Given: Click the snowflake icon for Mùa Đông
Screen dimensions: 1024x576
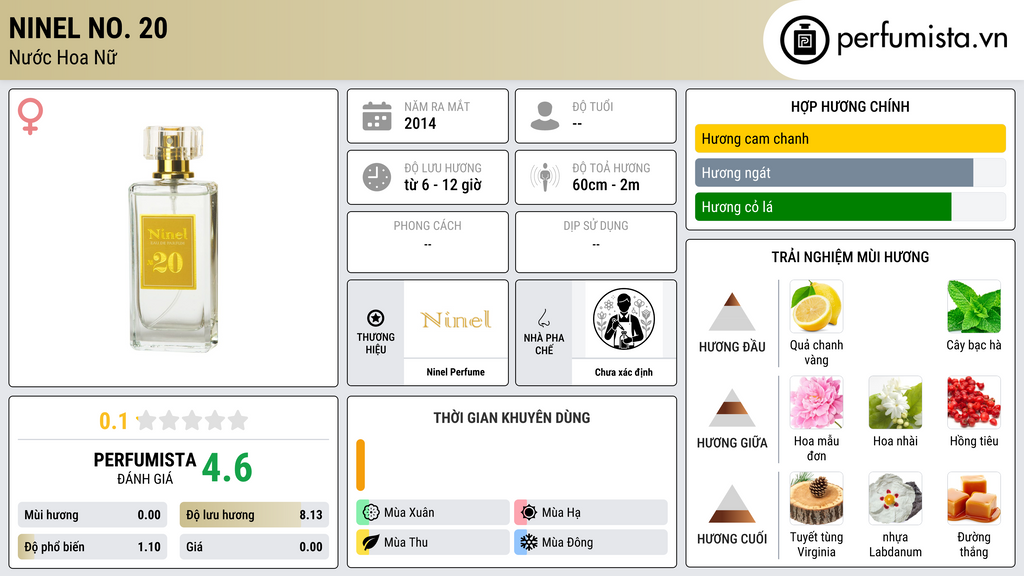Looking at the screenshot, I should (529, 542).
